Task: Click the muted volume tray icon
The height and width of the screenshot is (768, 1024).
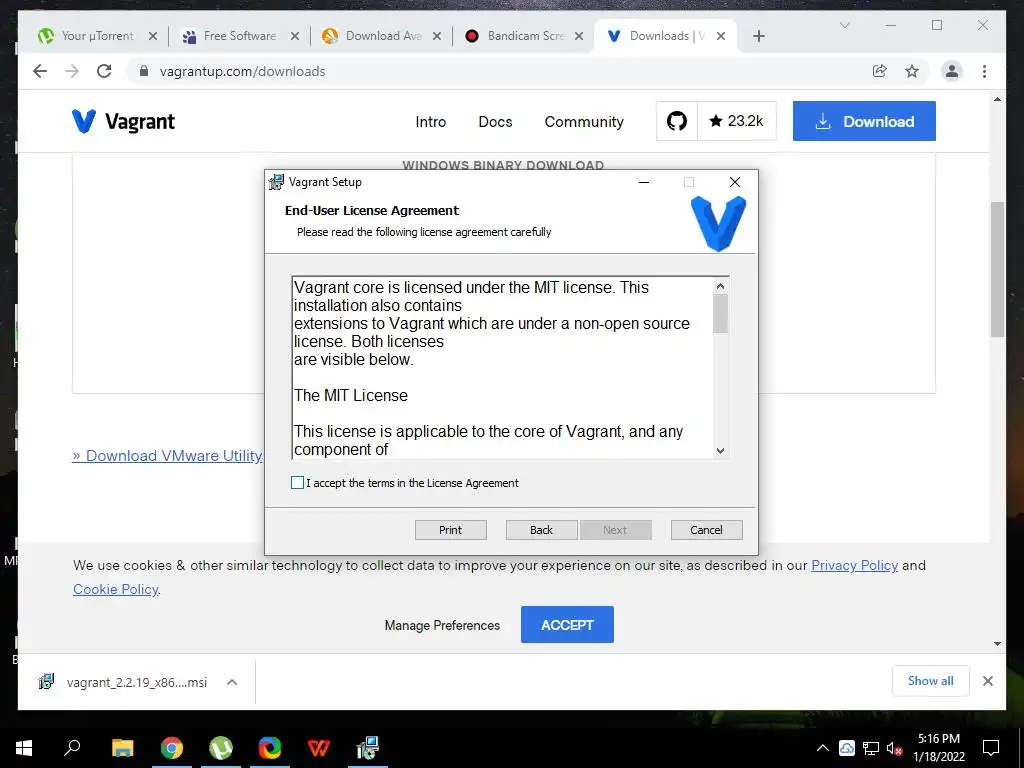Action: coord(894,749)
